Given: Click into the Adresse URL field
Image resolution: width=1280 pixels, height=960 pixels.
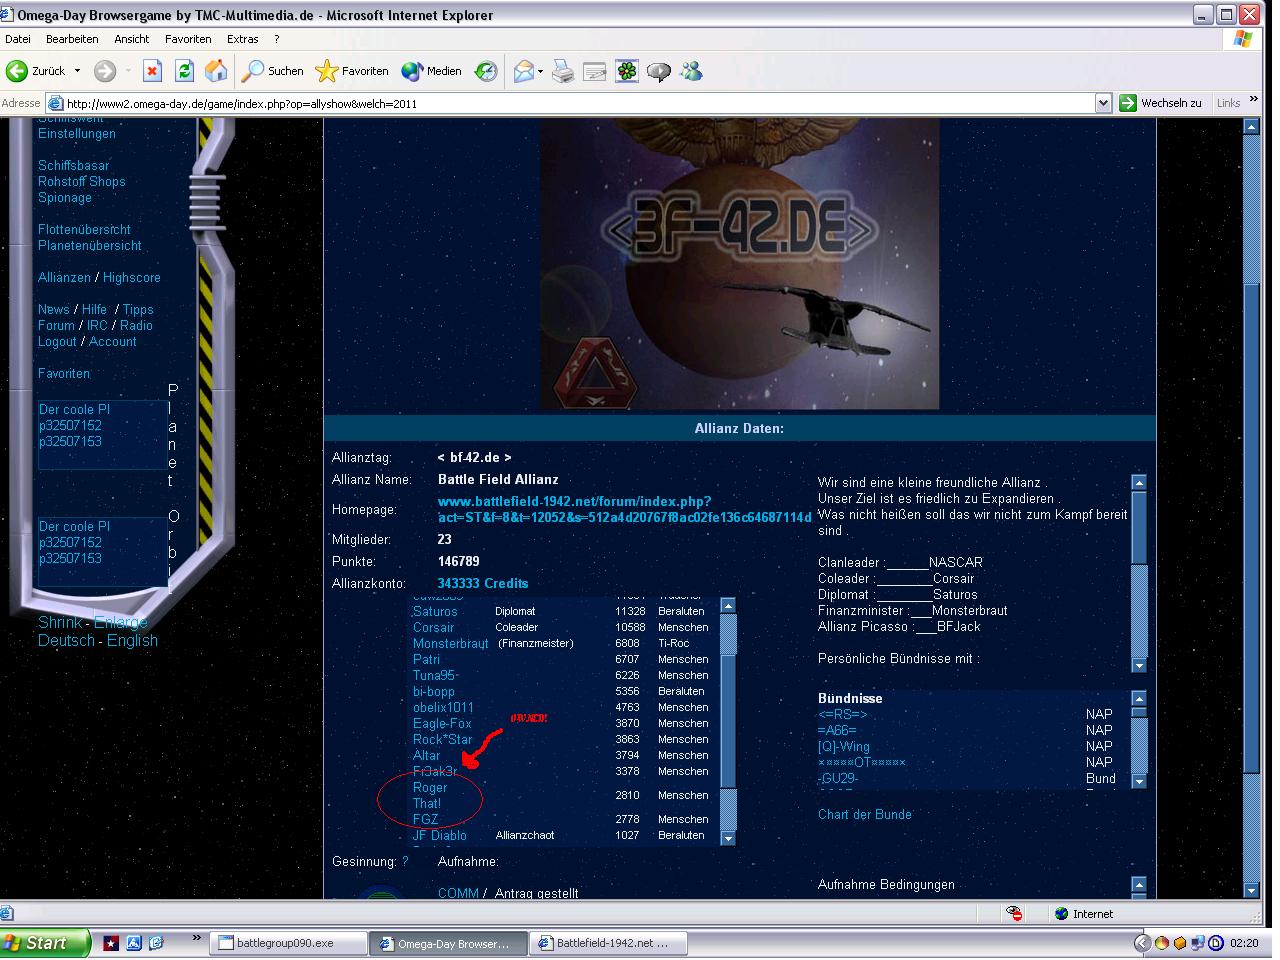Looking at the screenshot, I should click(x=570, y=103).
